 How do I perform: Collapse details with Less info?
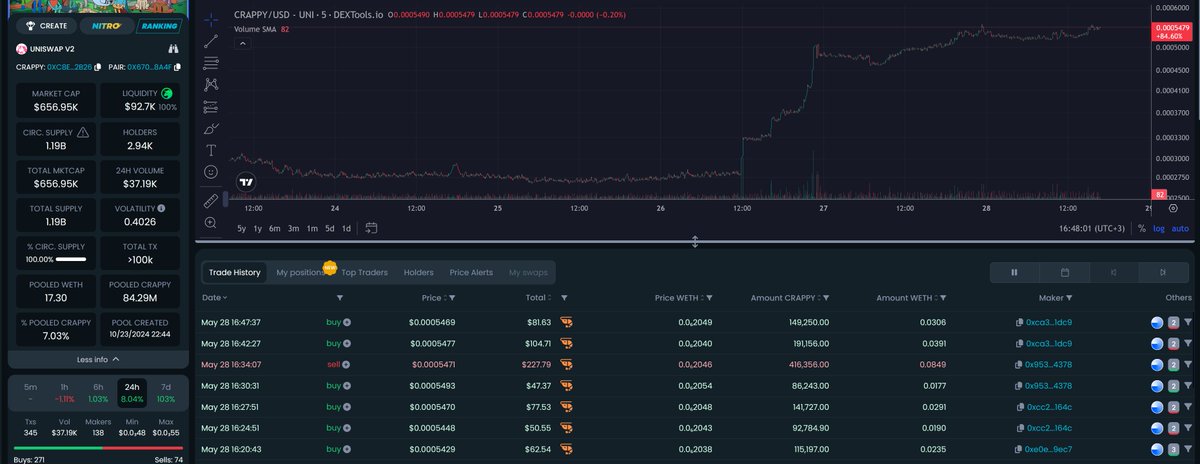click(98, 359)
